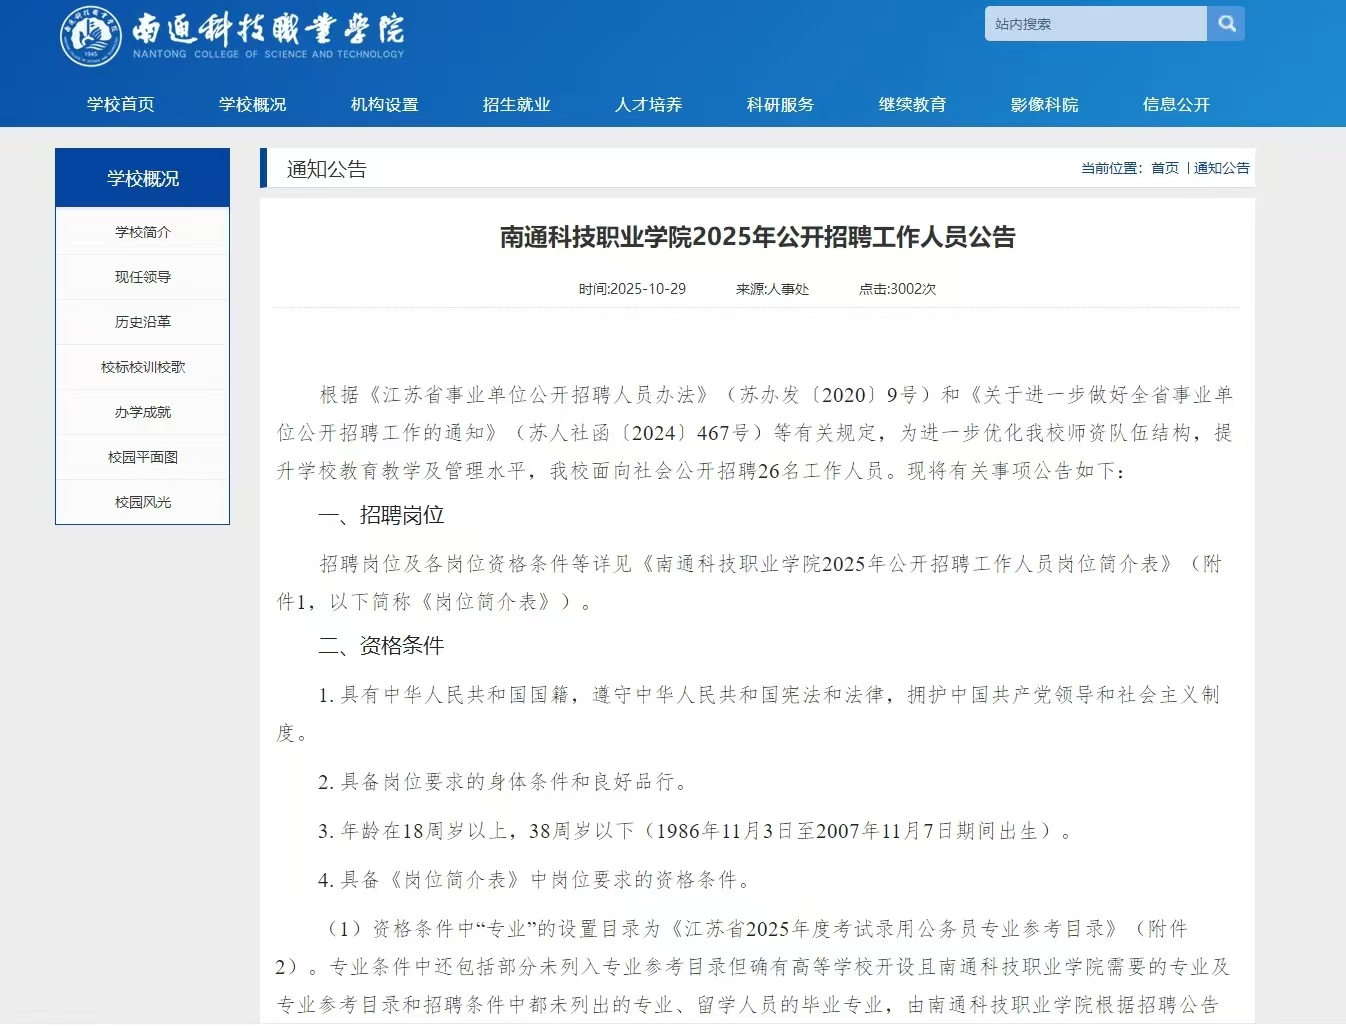Open the 招生就业 navigation menu

[x=517, y=104]
